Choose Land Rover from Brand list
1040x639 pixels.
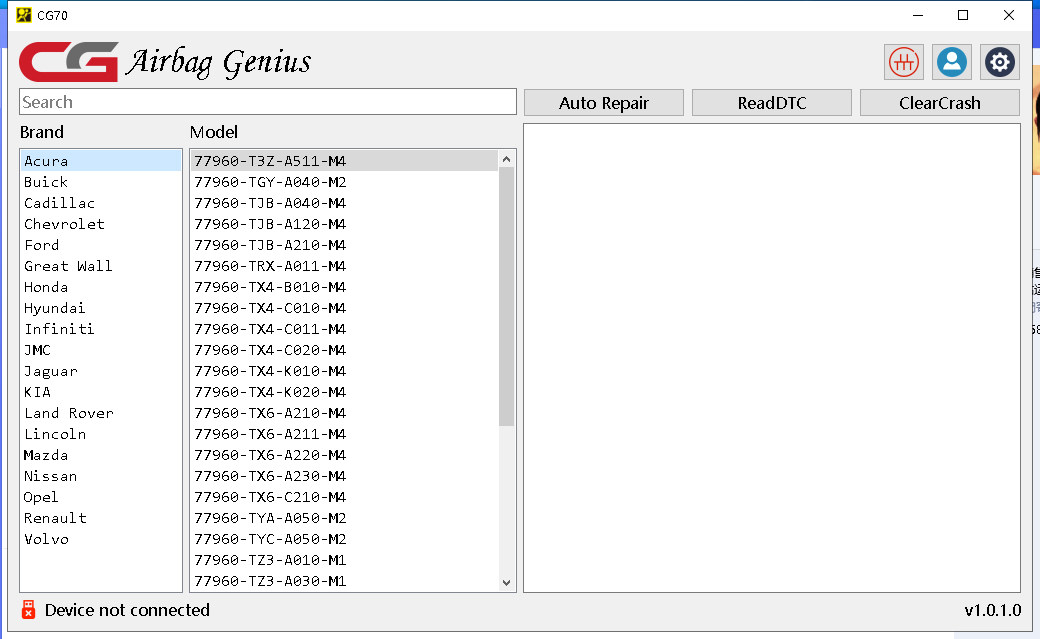pyautogui.click(x=69, y=413)
